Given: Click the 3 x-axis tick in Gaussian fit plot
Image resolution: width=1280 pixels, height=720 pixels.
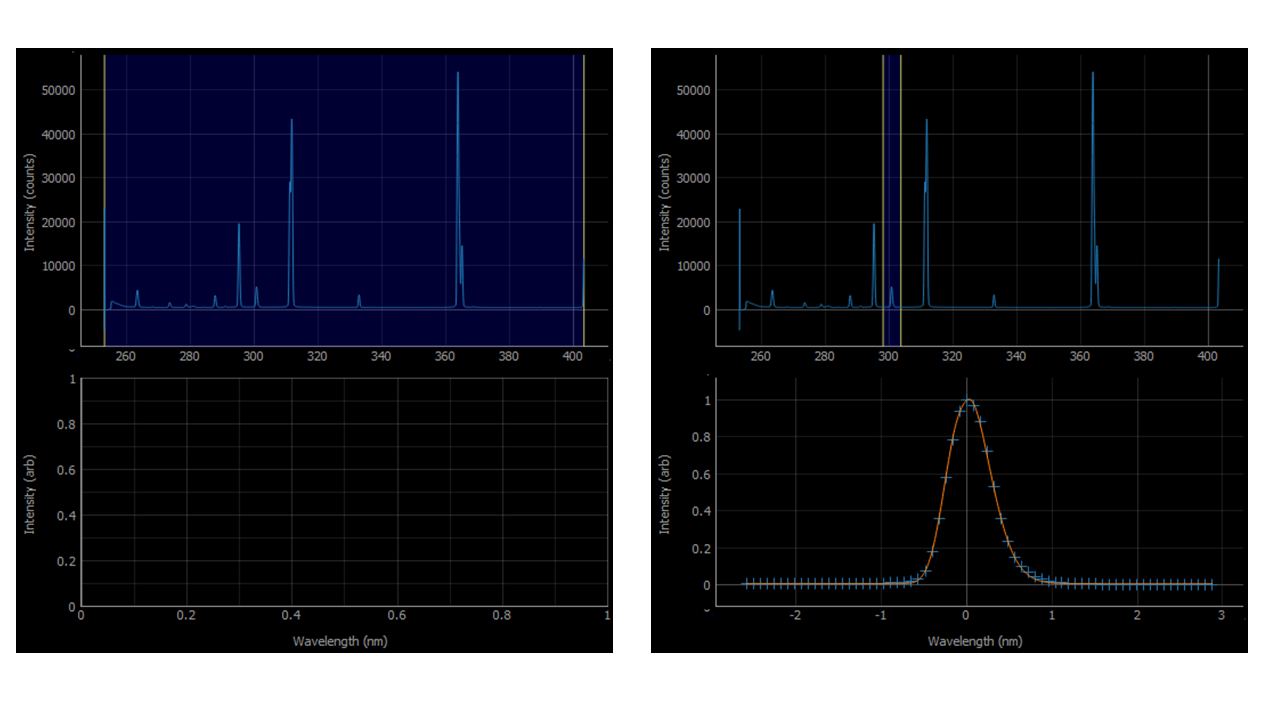Looking at the screenshot, I should click(x=1222, y=616).
